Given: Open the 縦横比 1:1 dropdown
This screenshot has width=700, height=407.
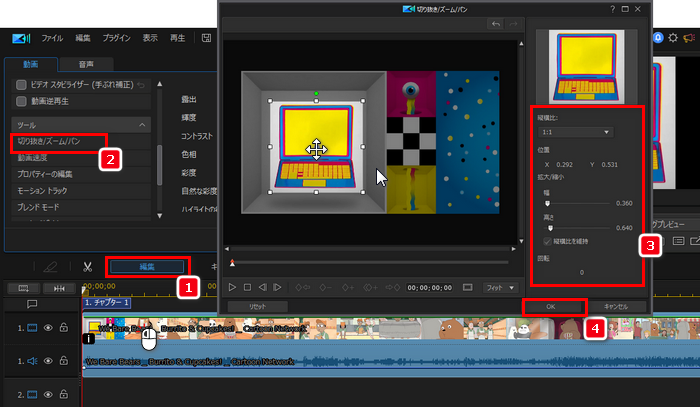Looking at the screenshot, I should [575, 131].
